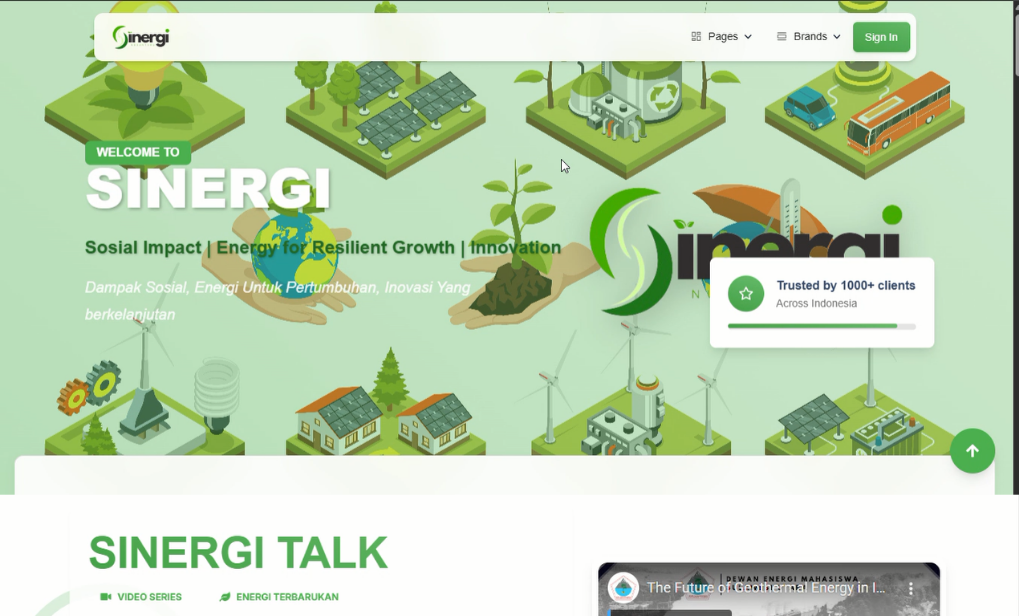Click the Sosial Impact tagline text

(x=323, y=248)
